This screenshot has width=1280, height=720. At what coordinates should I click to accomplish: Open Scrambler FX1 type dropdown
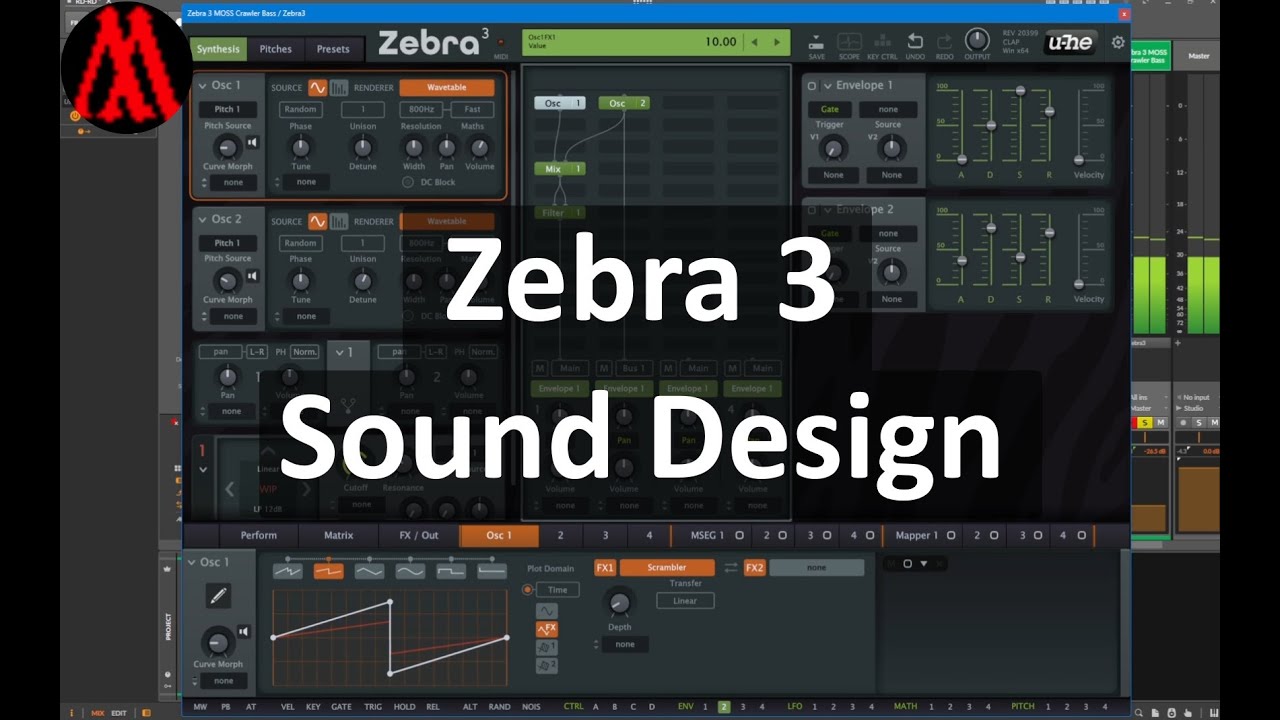point(667,567)
